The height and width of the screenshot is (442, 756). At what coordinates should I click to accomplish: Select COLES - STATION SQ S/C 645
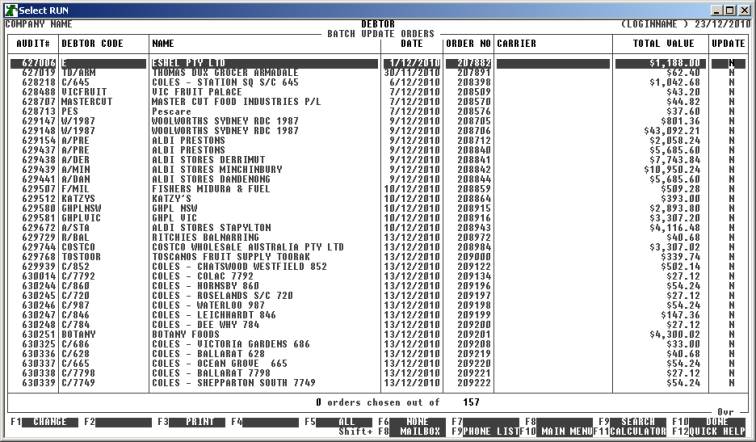pos(378,82)
